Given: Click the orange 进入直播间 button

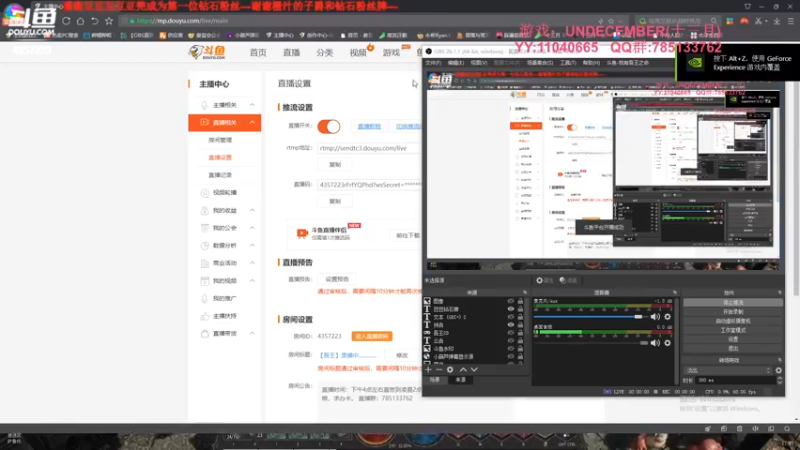Looking at the screenshot, I should click(372, 336).
